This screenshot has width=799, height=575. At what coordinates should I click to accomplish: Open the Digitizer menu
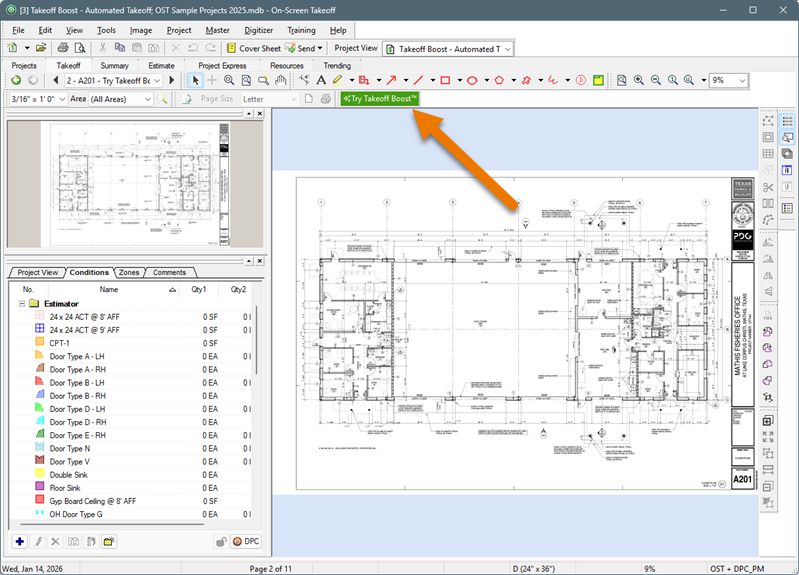[x=258, y=30]
